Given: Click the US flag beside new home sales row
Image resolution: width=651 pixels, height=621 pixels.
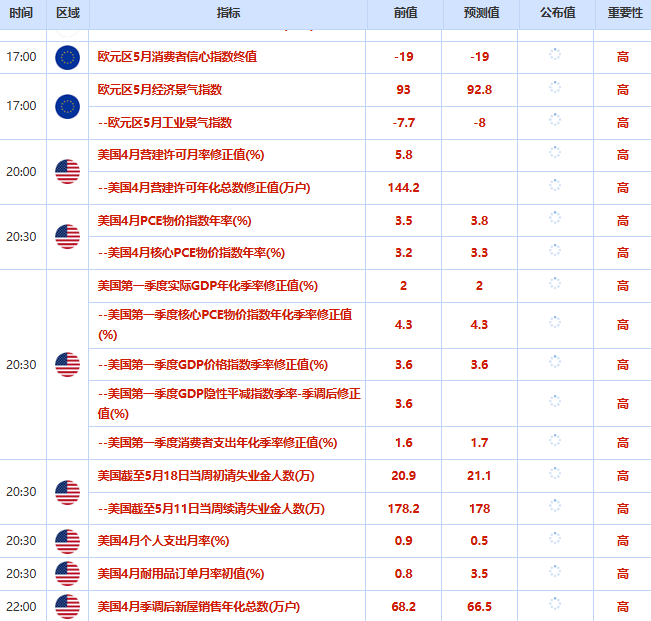Looking at the screenshot, I should 67,606.
